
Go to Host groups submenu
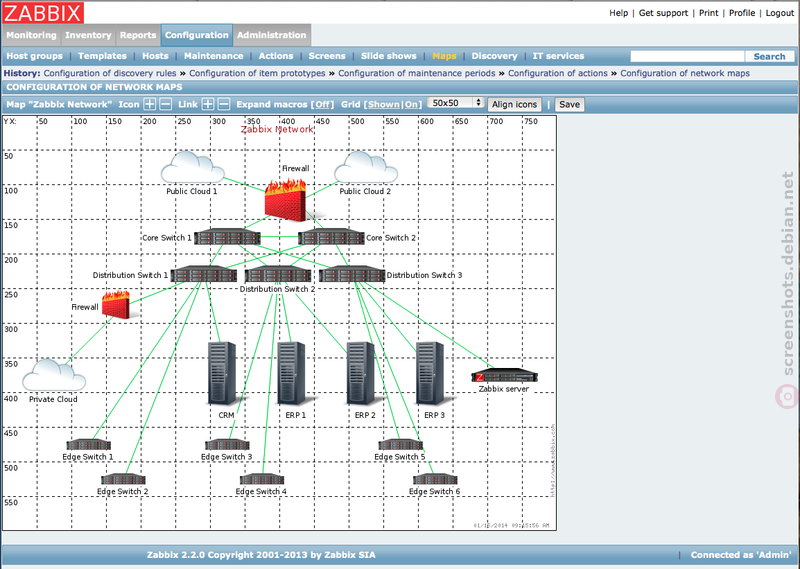pyautogui.click(x=34, y=56)
